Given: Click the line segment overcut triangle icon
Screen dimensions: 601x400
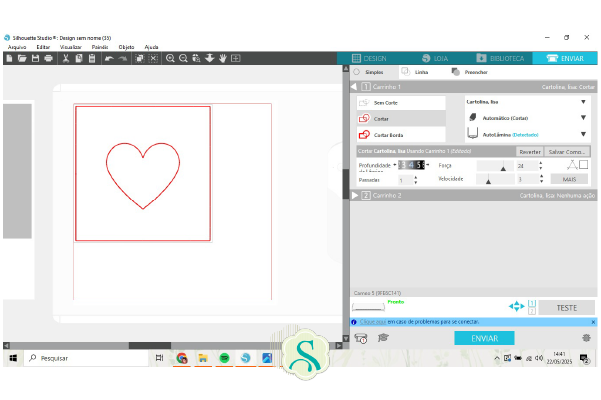Looking at the screenshot, I should pos(572,165).
